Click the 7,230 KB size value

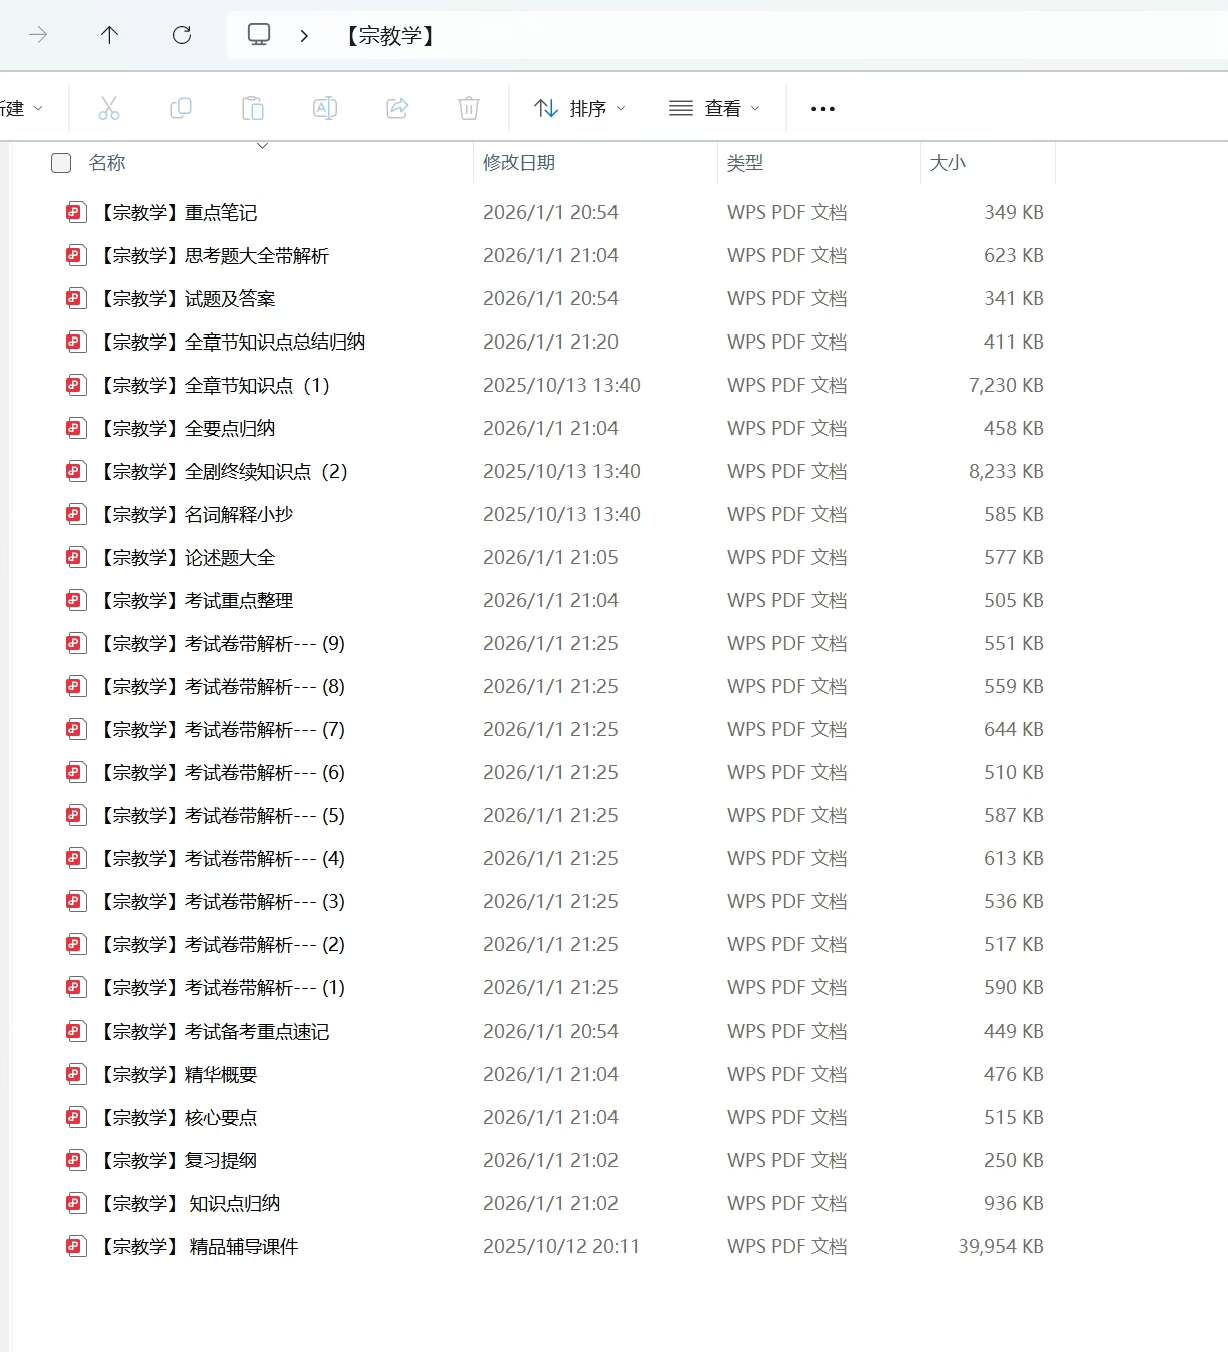click(1006, 385)
